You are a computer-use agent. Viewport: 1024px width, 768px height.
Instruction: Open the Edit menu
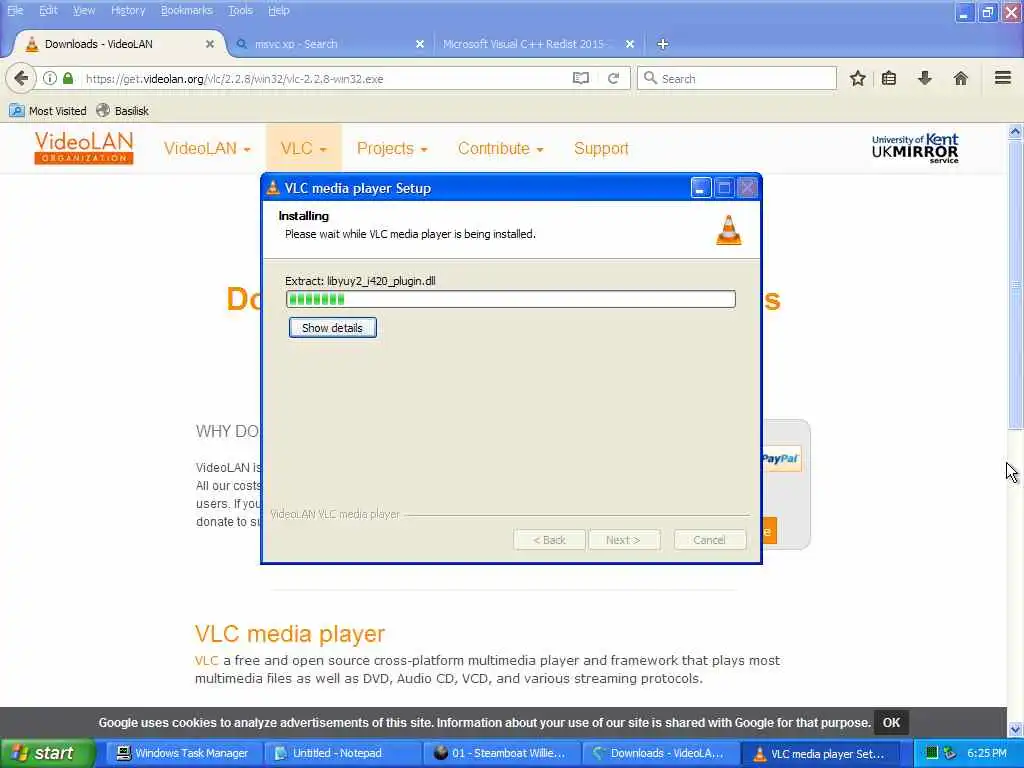coord(48,10)
